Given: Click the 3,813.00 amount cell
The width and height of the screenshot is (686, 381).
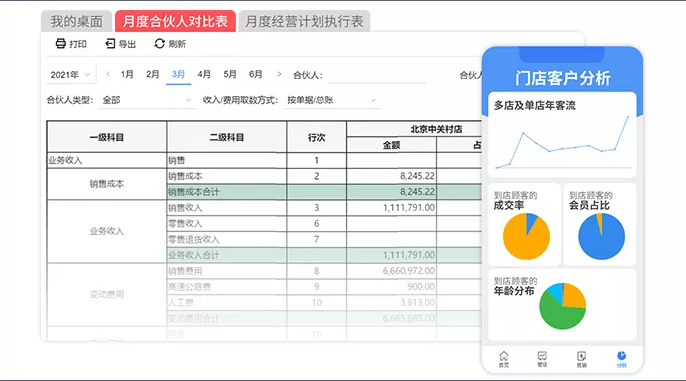Looking at the screenshot, I should click(x=392, y=303).
